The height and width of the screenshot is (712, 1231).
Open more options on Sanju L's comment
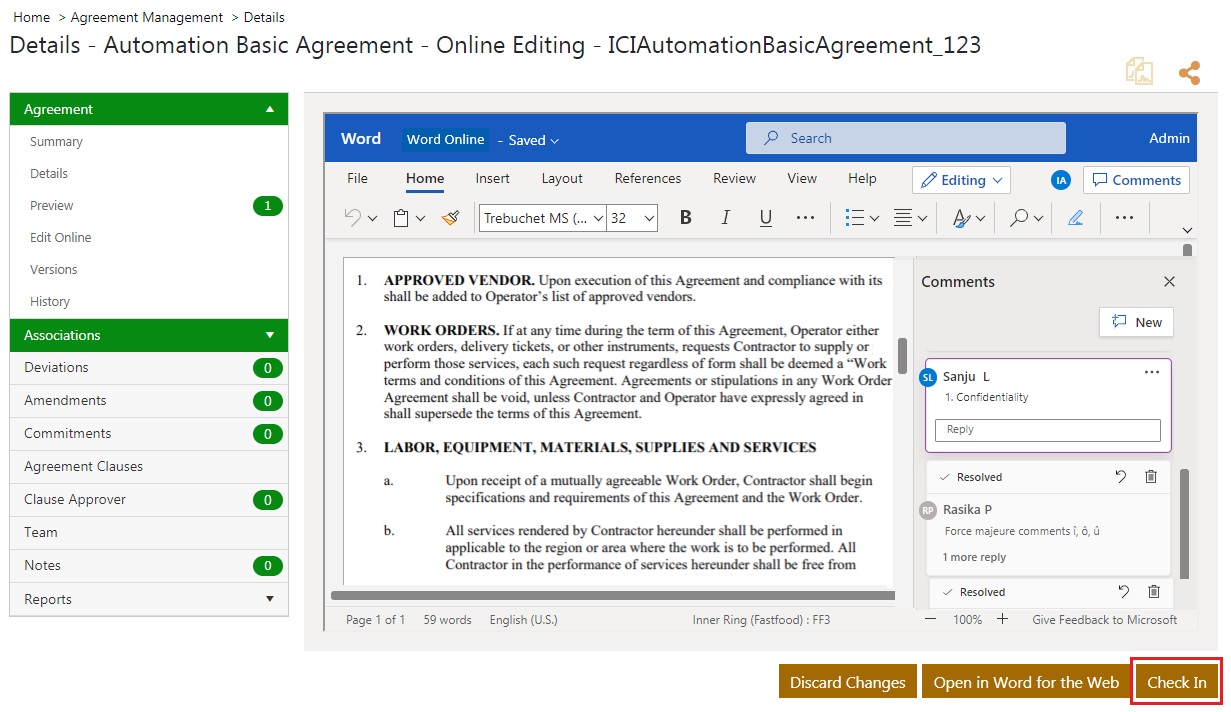(1151, 373)
